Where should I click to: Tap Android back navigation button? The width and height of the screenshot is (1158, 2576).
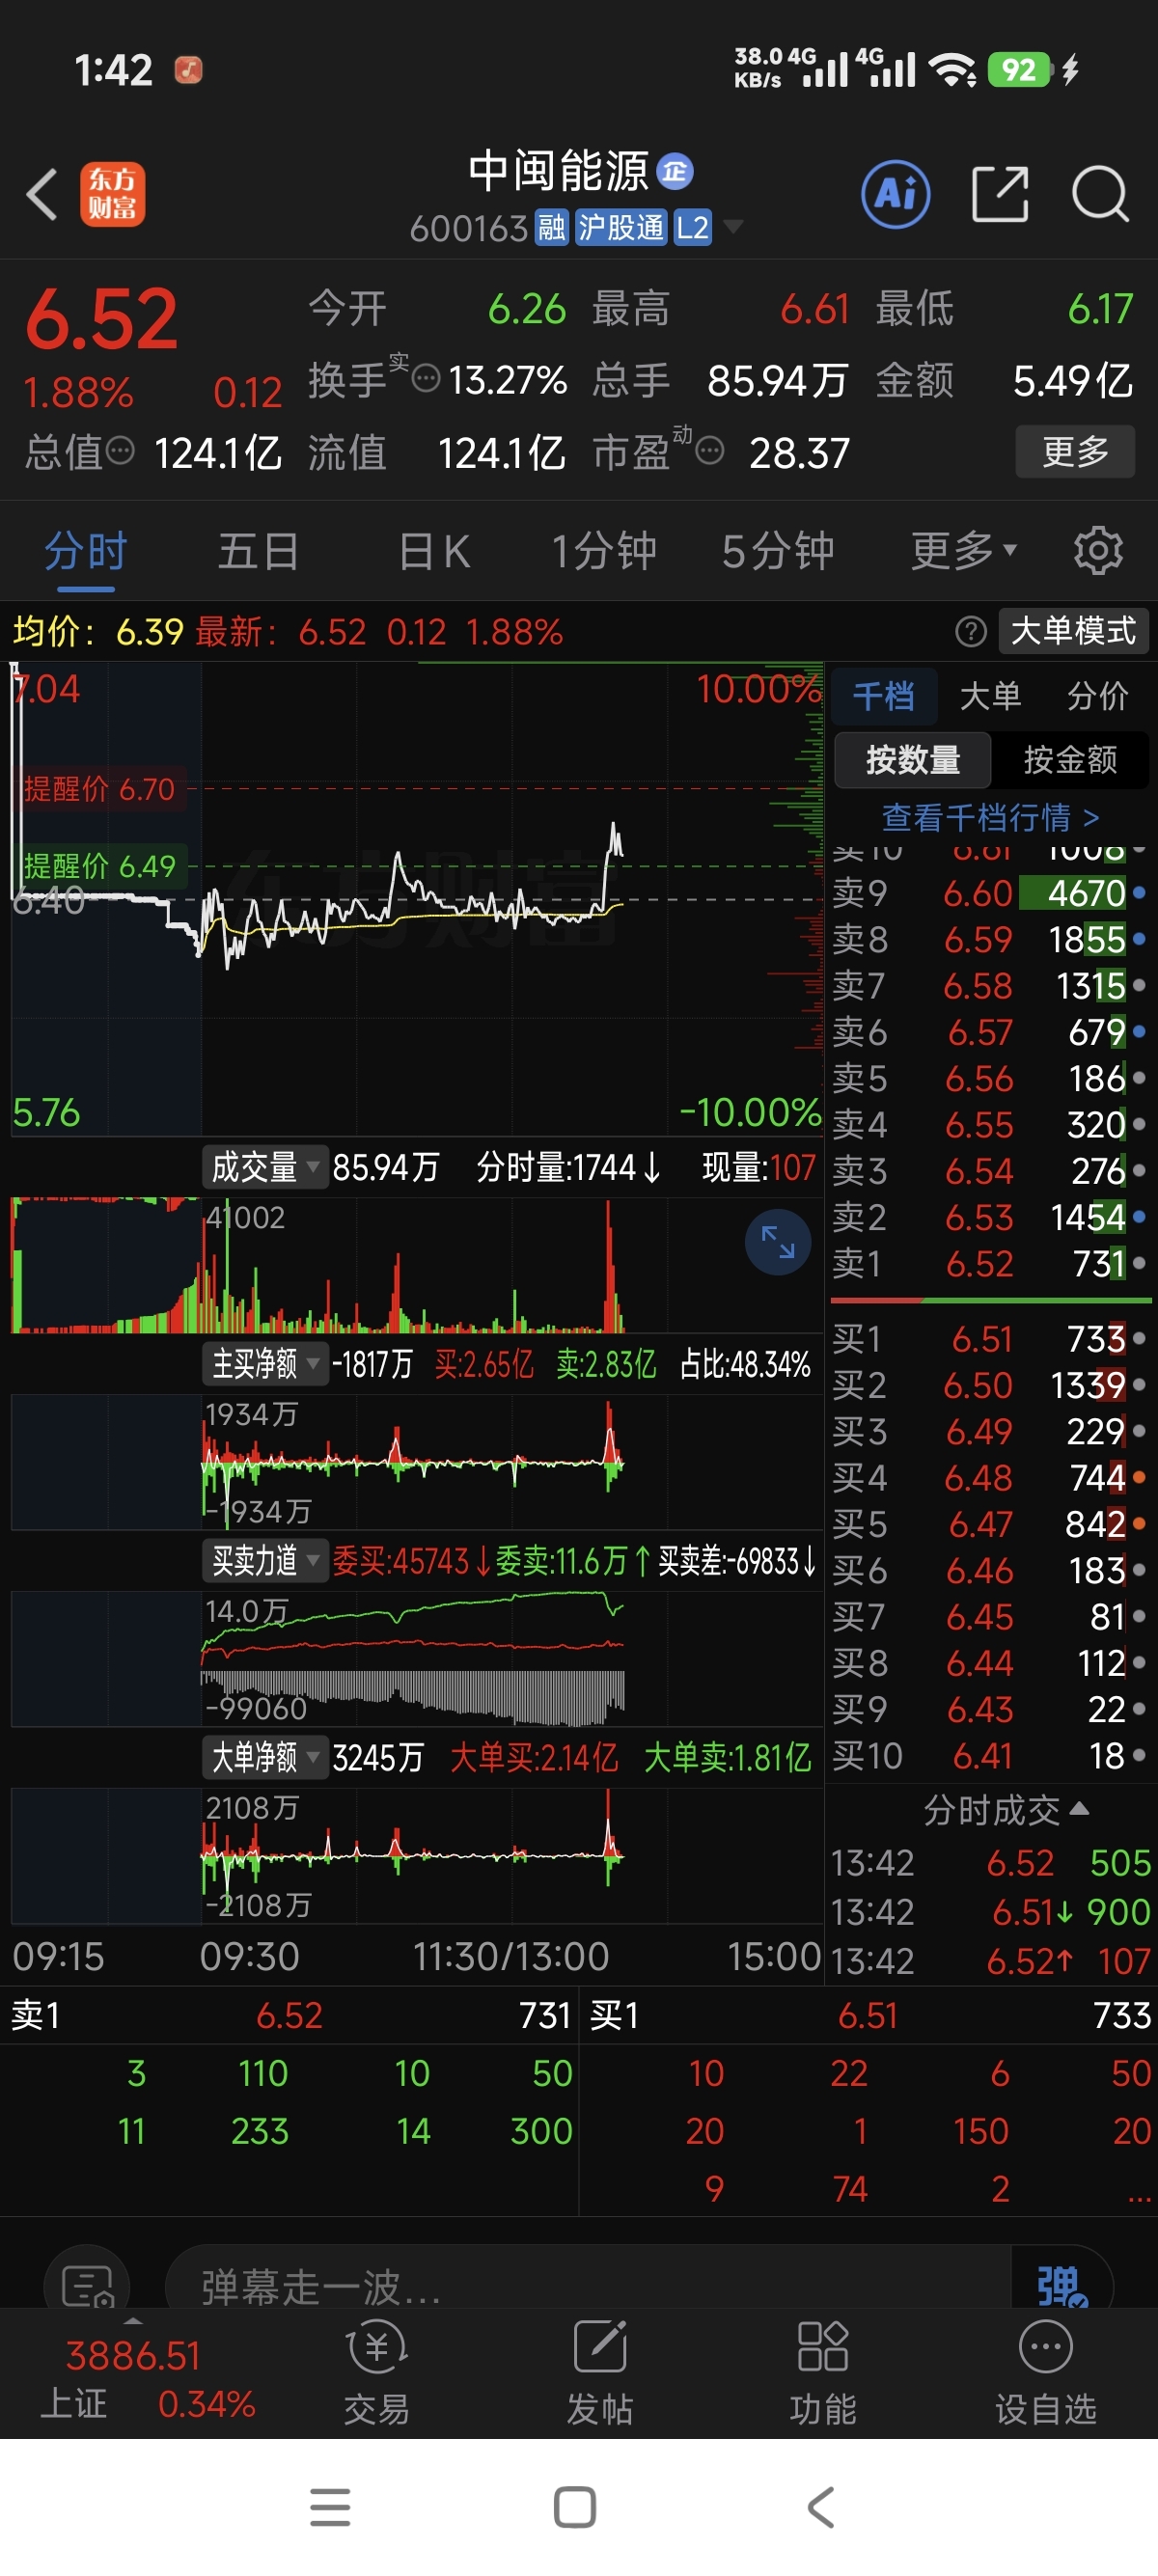(x=820, y=2507)
